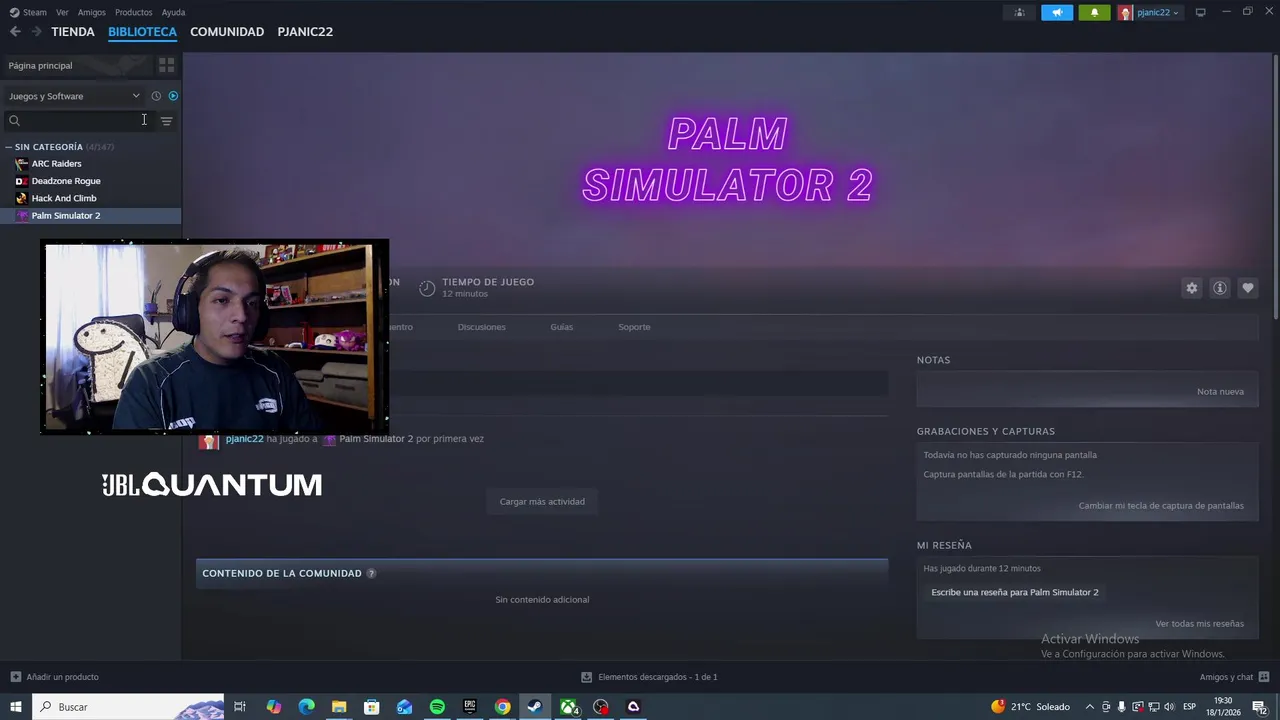Open advanced library filter options icon
The image size is (1280, 720).
[166, 121]
